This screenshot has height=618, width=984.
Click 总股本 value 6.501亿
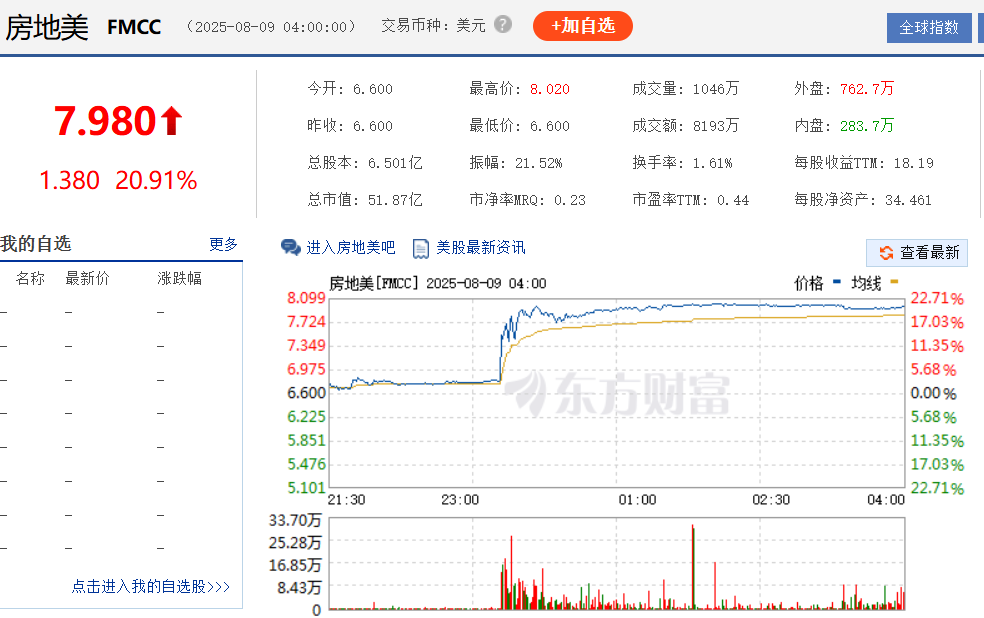click(395, 163)
